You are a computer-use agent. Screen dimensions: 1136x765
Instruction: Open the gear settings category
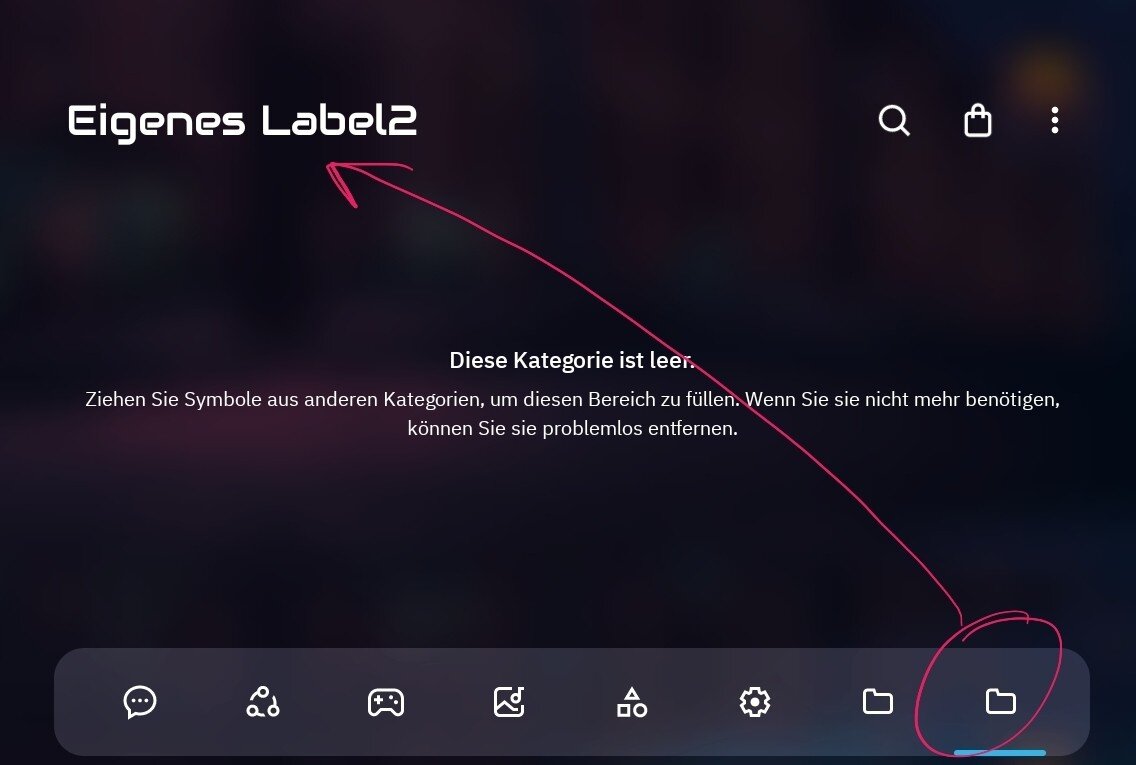[755, 702]
